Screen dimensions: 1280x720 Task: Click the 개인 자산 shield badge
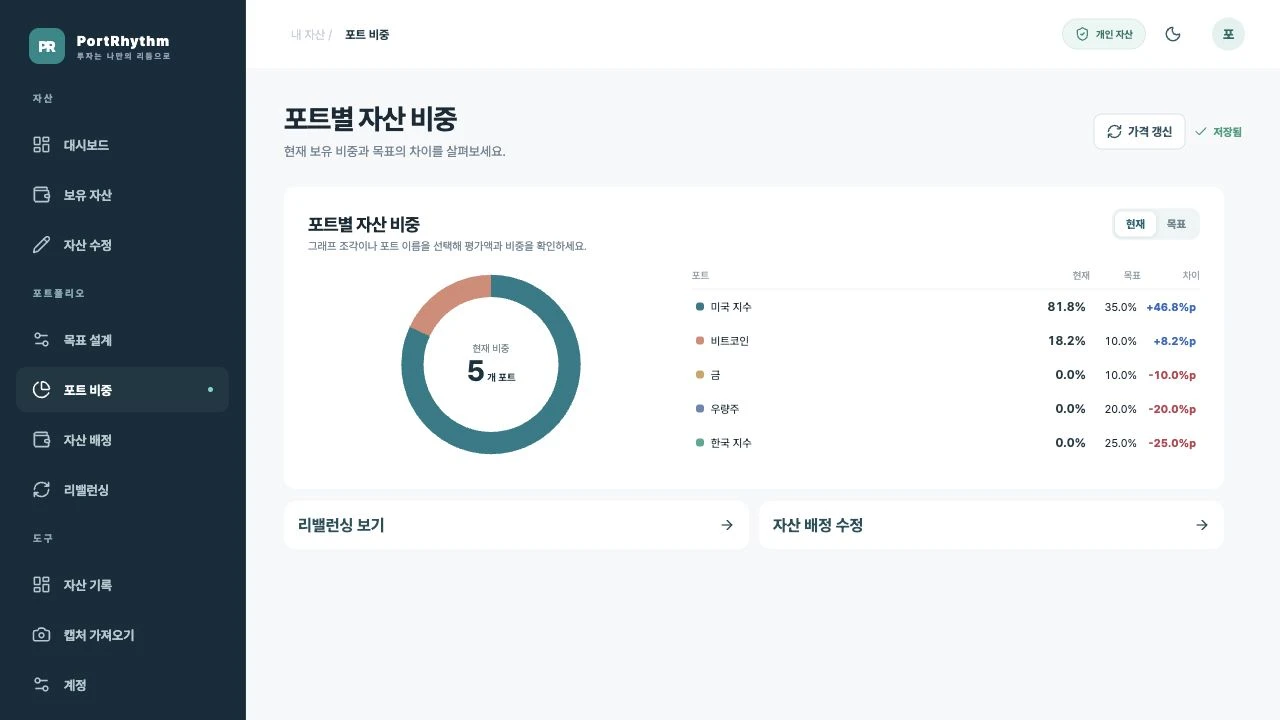coord(1104,34)
